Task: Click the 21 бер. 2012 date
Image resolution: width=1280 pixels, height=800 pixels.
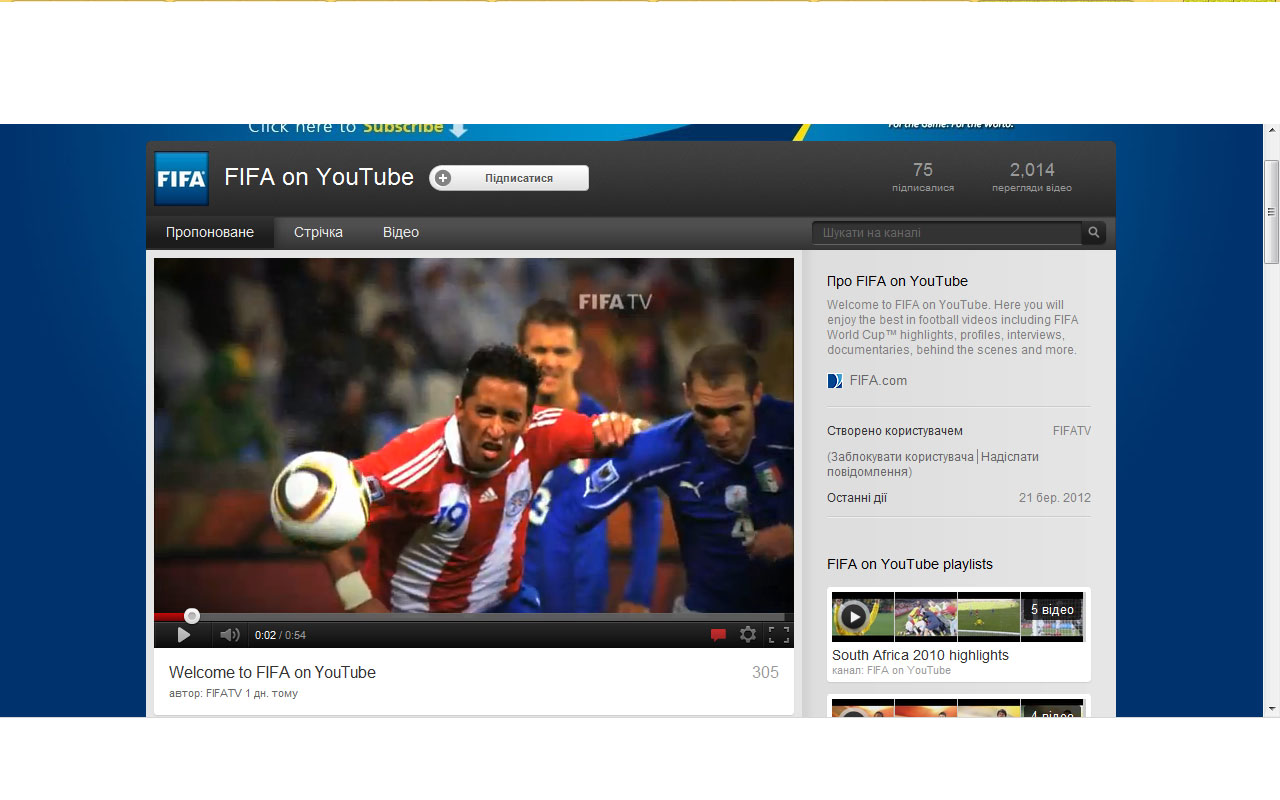Action: [1055, 498]
